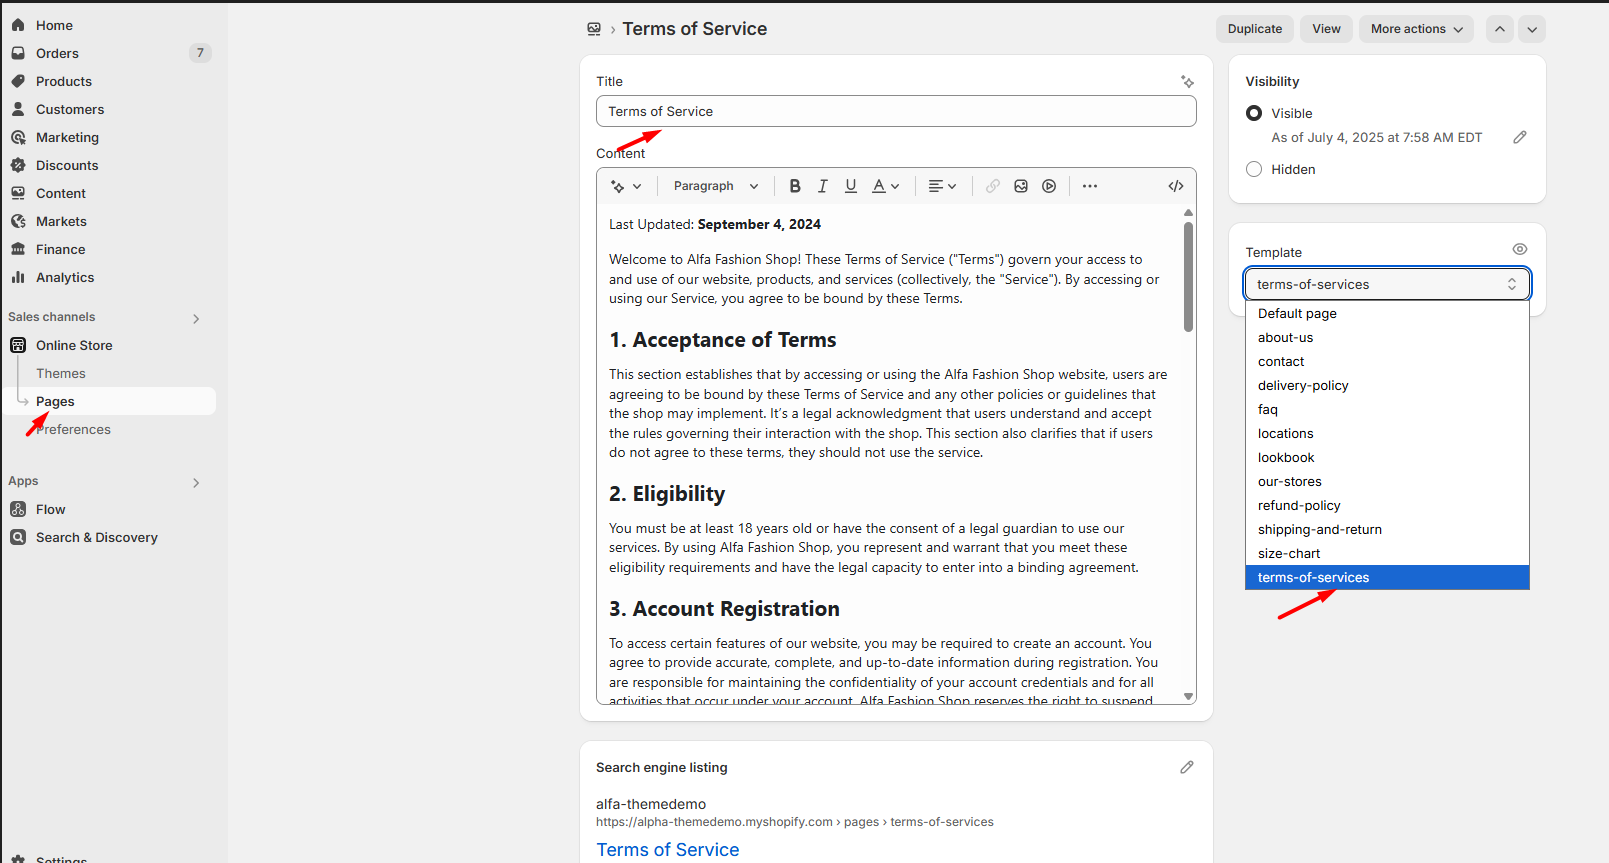Click the '1. Acceptance of Terms' heading
This screenshot has height=863, width=1609.
tap(722, 340)
